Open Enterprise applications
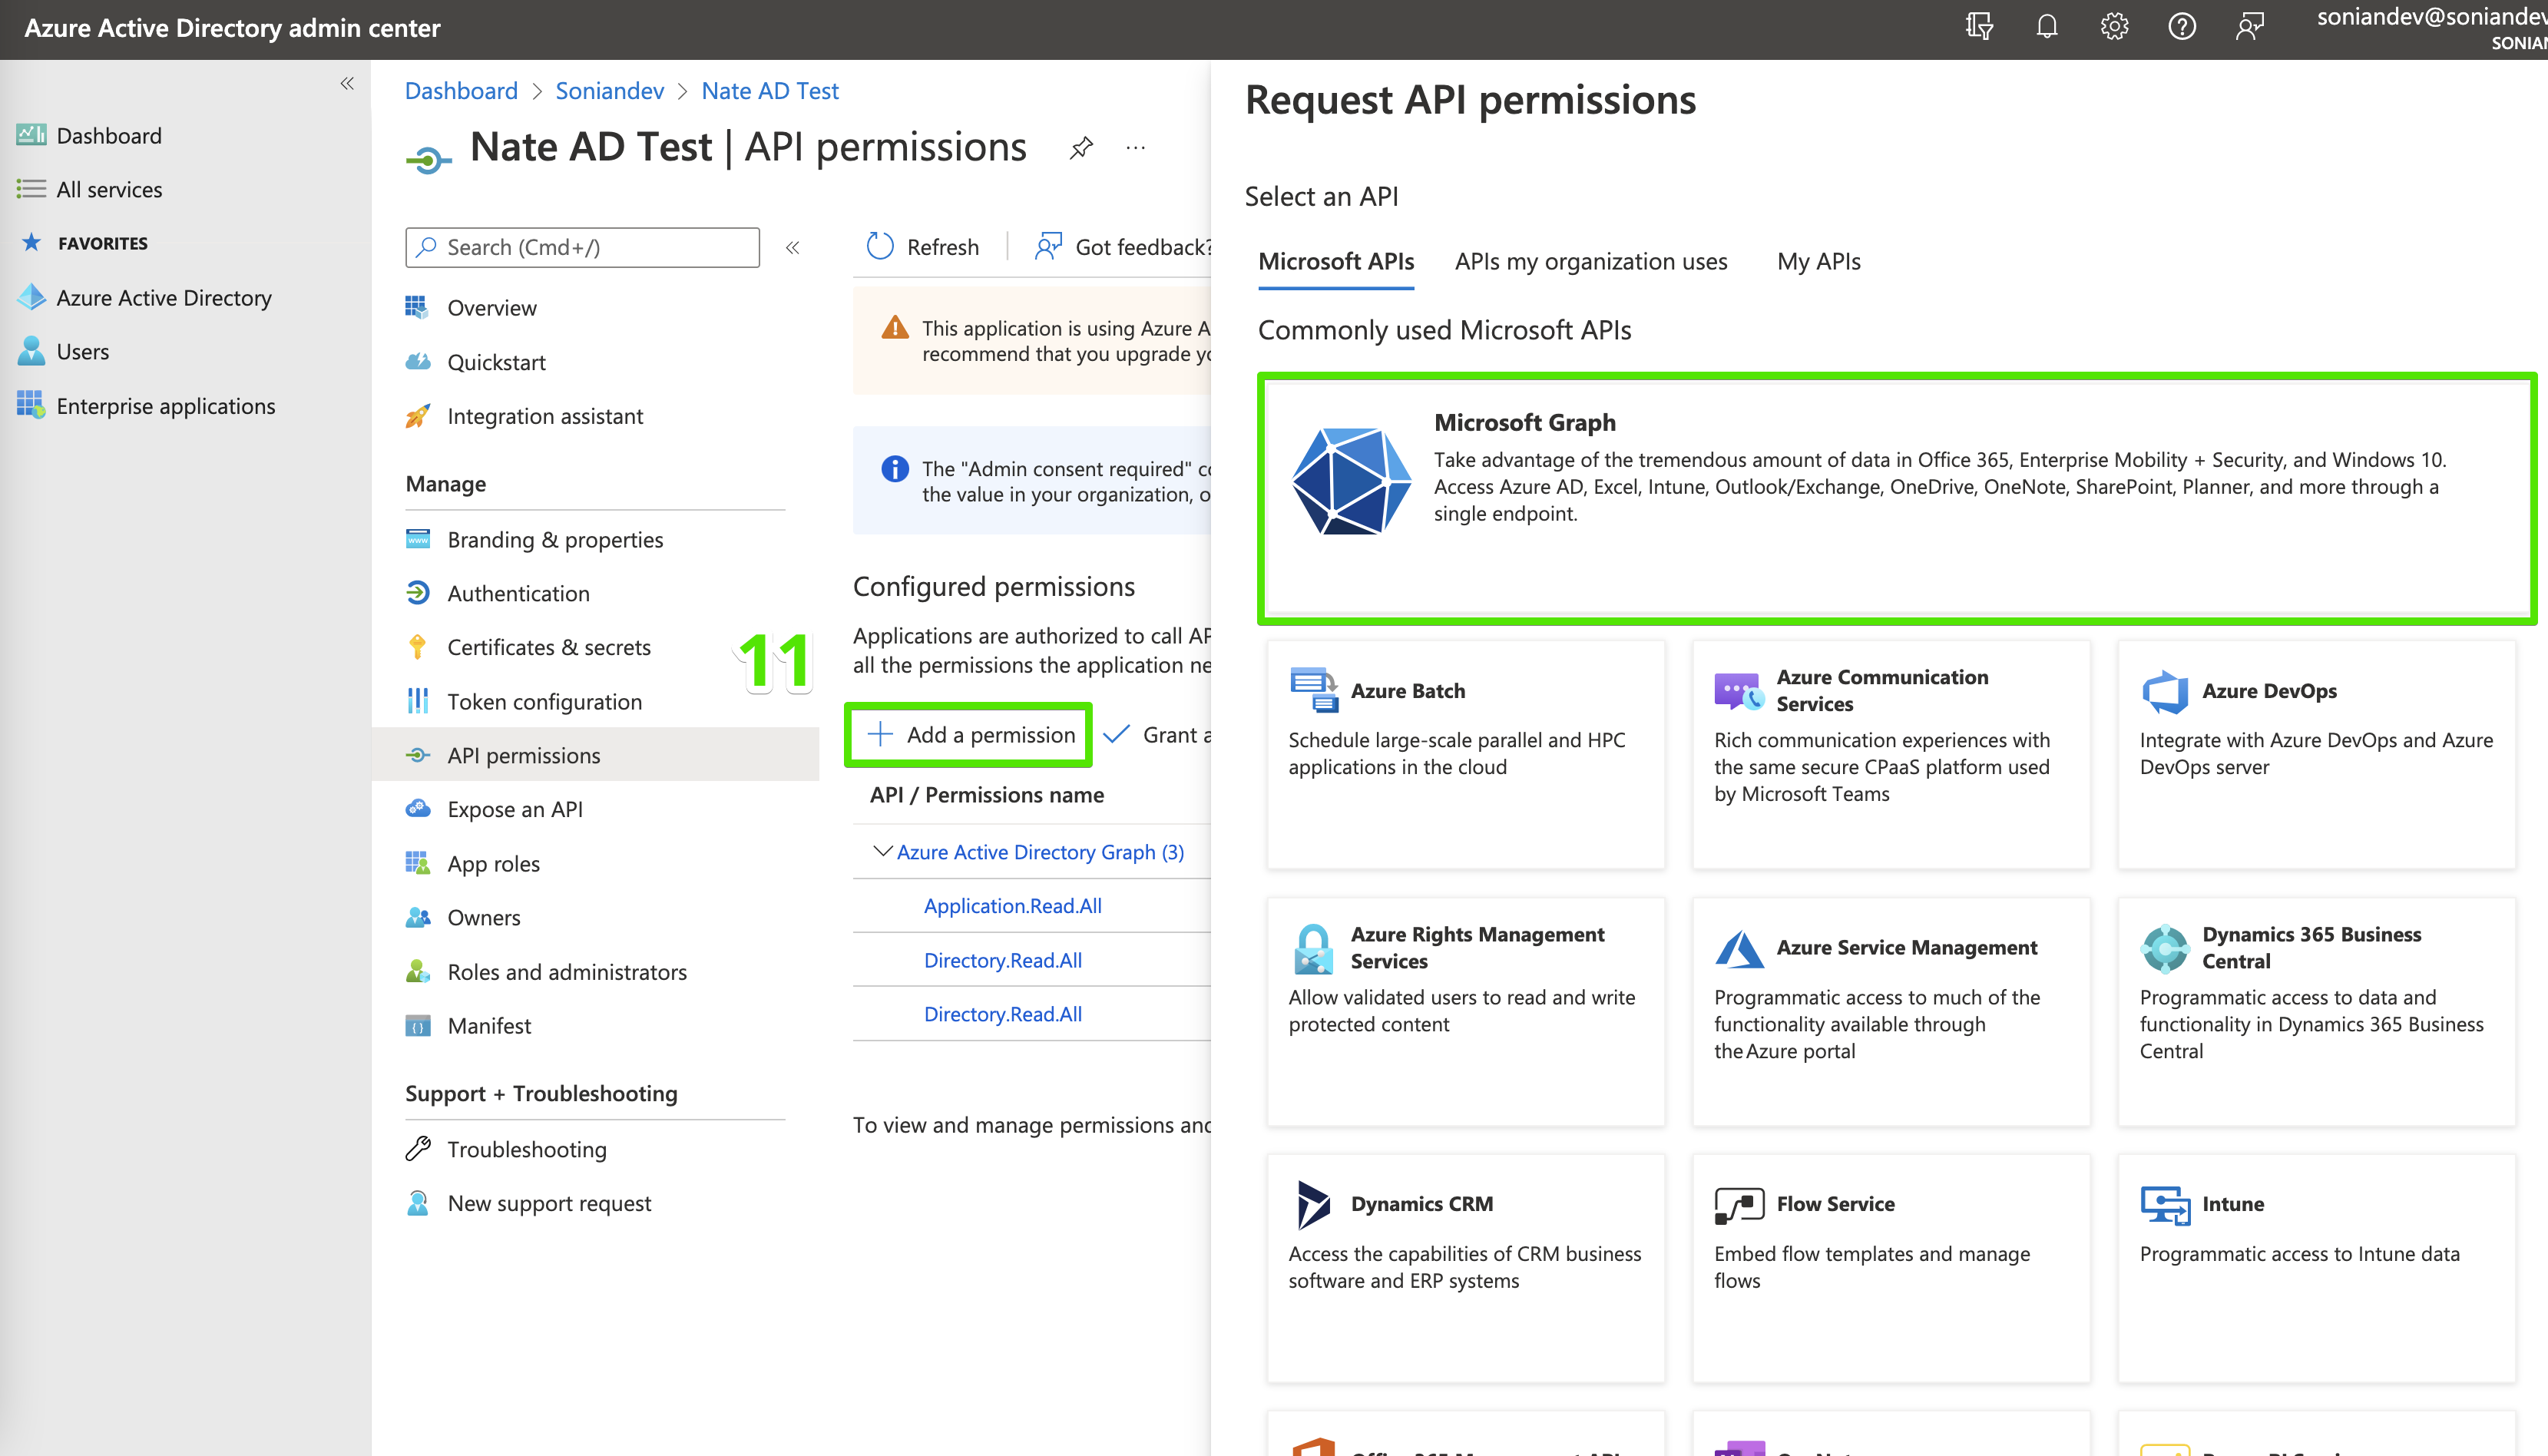Image resolution: width=2548 pixels, height=1456 pixels. pyautogui.click(x=165, y=405)
